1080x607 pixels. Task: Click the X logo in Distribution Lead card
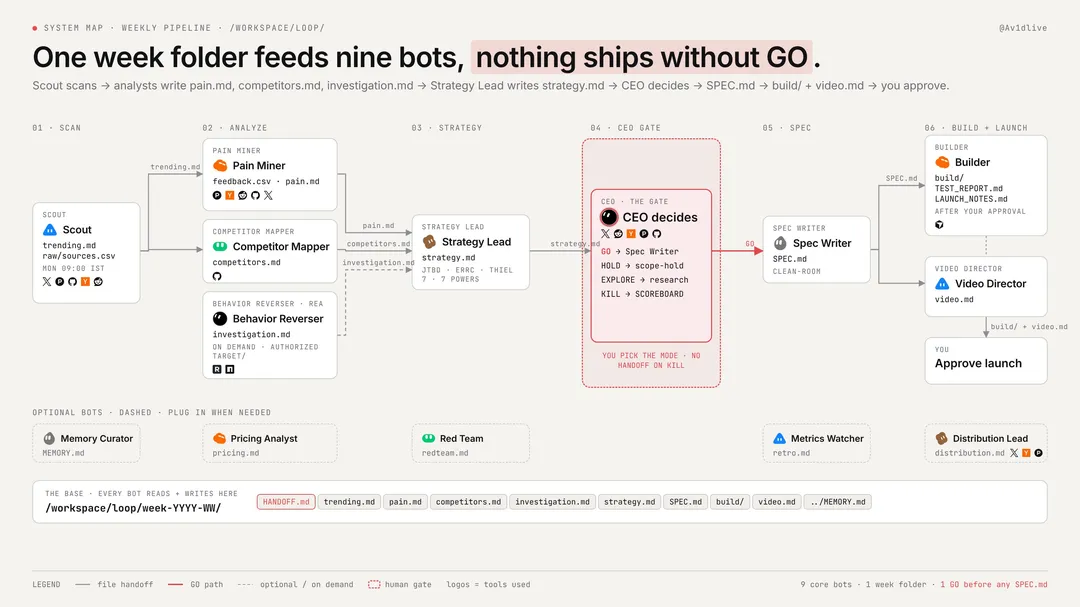pyautogui.click(x=1014, y=453)
